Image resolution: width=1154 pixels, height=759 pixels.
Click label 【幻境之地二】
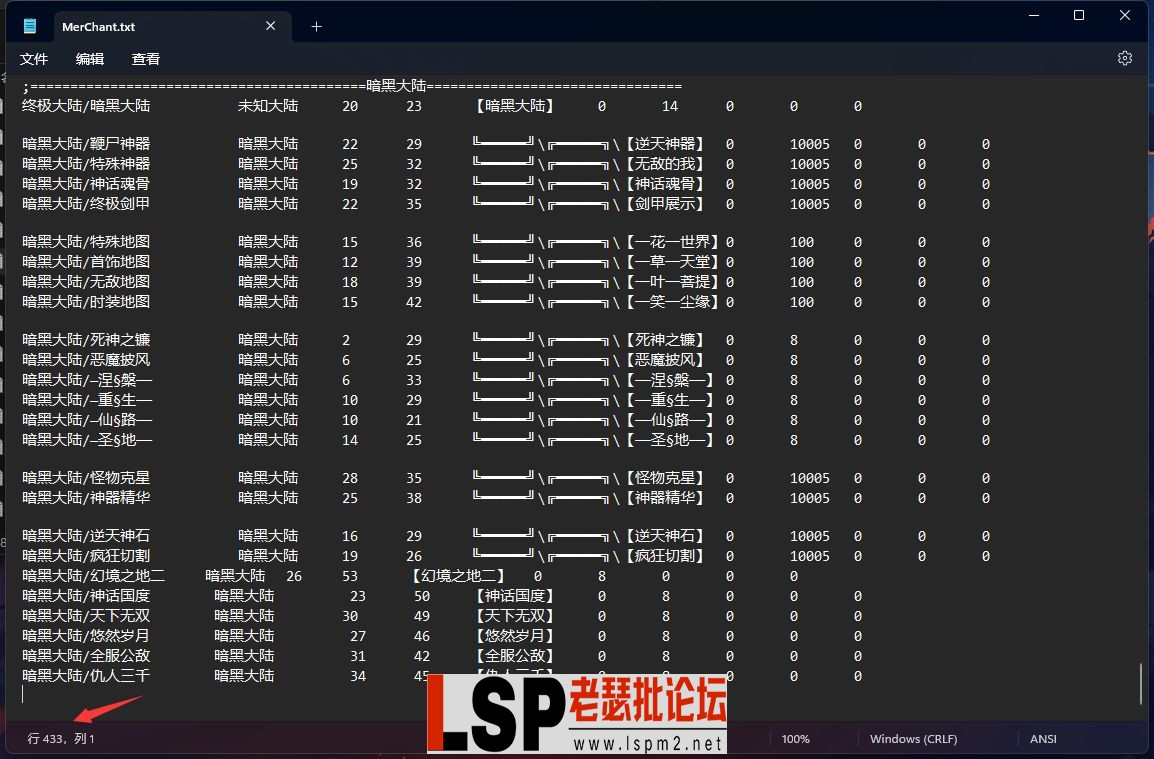(459, 576)
